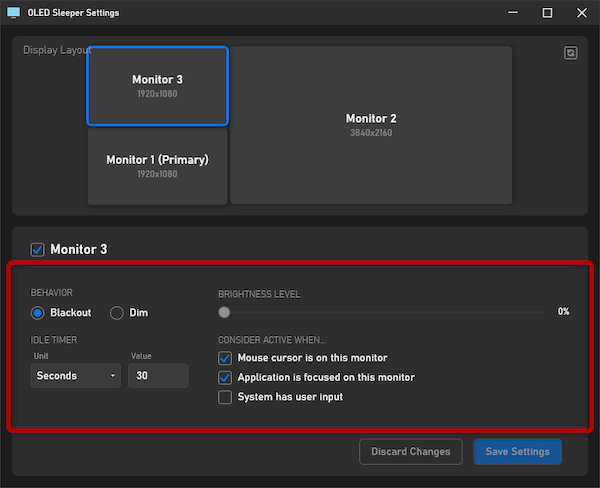This screenshot has width=600, height=488.
Task: Click the OLED Sleeper Settings title bar text
Action: [75, 13]
